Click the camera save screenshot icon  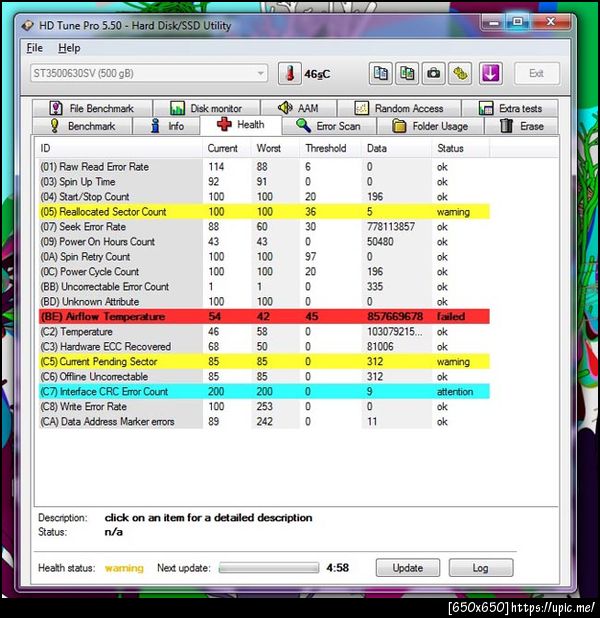click(434, 73)
